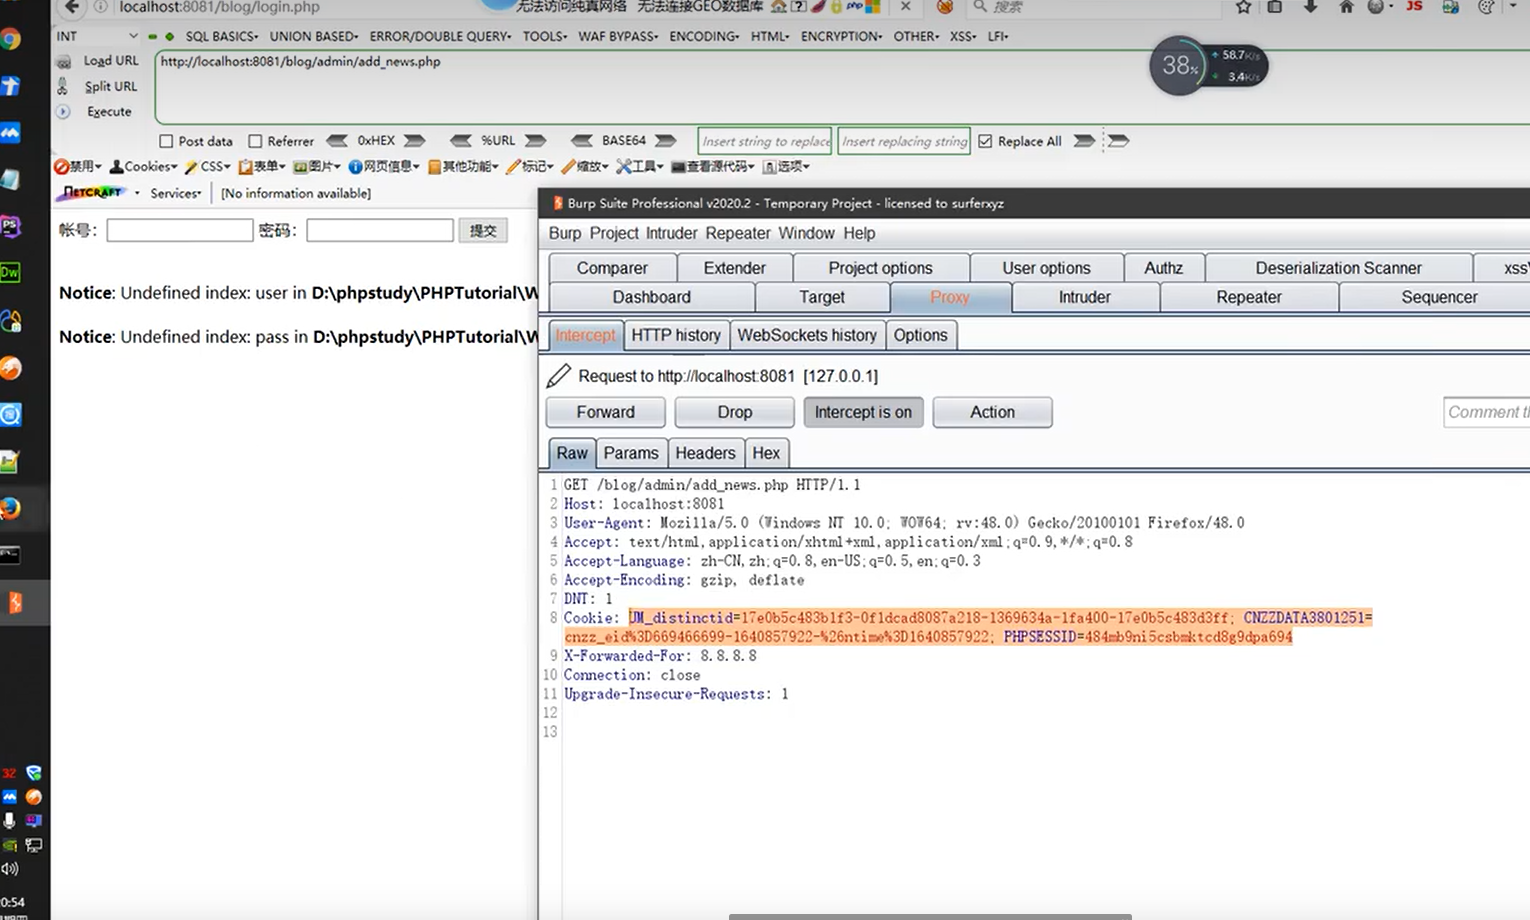The width and height of the screenshot is (1530, 920).
Task: Click the browser back arrow button
Action: (71, 7)
